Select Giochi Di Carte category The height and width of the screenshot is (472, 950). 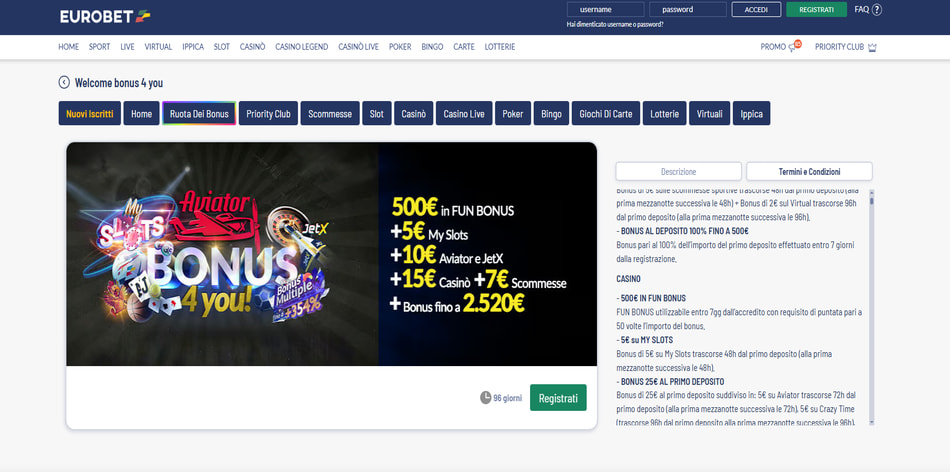pos(606,113)
